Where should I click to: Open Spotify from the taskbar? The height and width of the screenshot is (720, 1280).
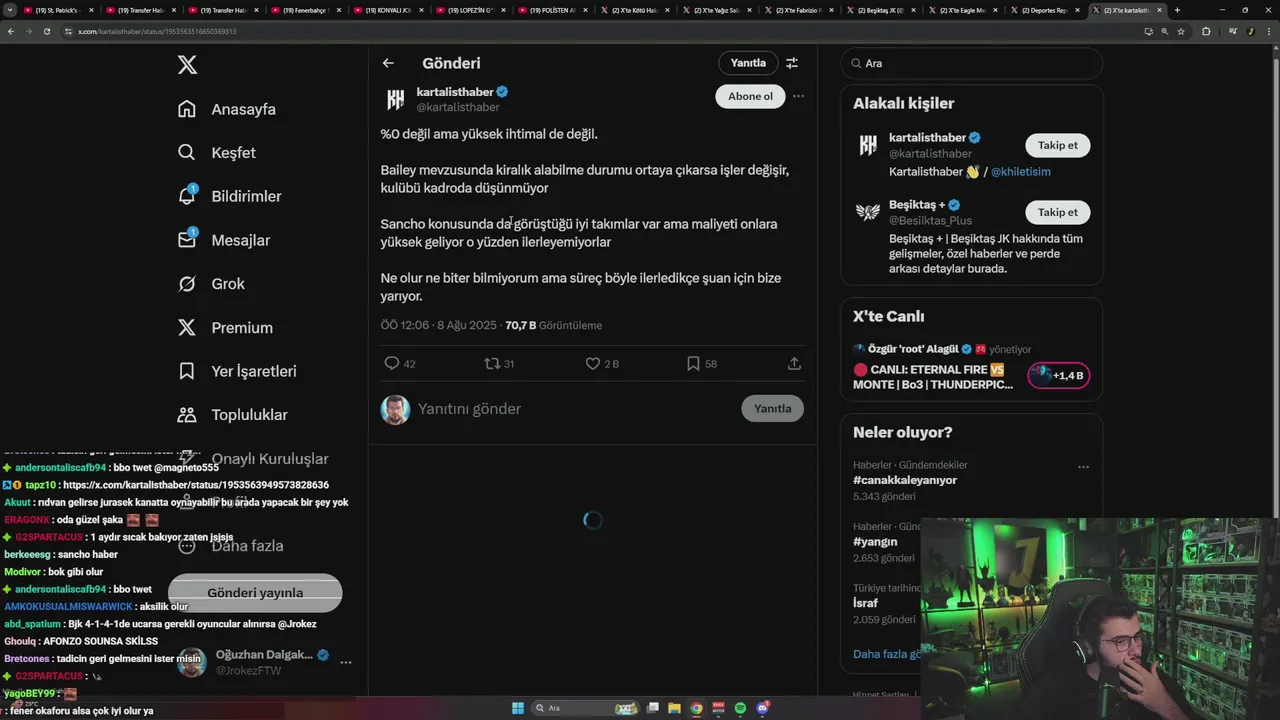click(x=740, y=708)
